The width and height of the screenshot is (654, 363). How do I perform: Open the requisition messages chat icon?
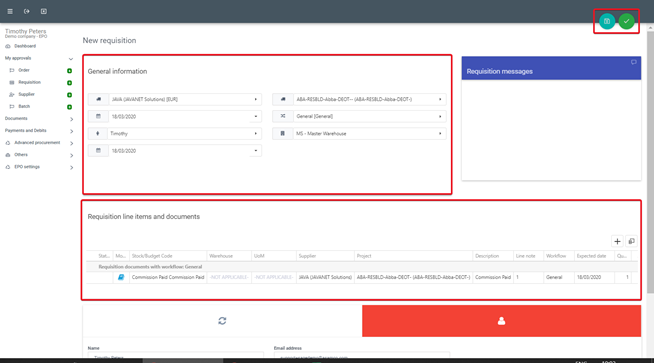(634, 62)
